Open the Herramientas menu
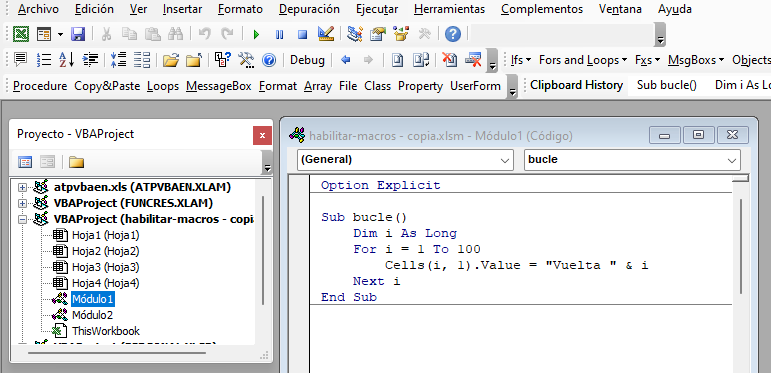The height and width of the screenshot is (373, 771). click(449, 9)
